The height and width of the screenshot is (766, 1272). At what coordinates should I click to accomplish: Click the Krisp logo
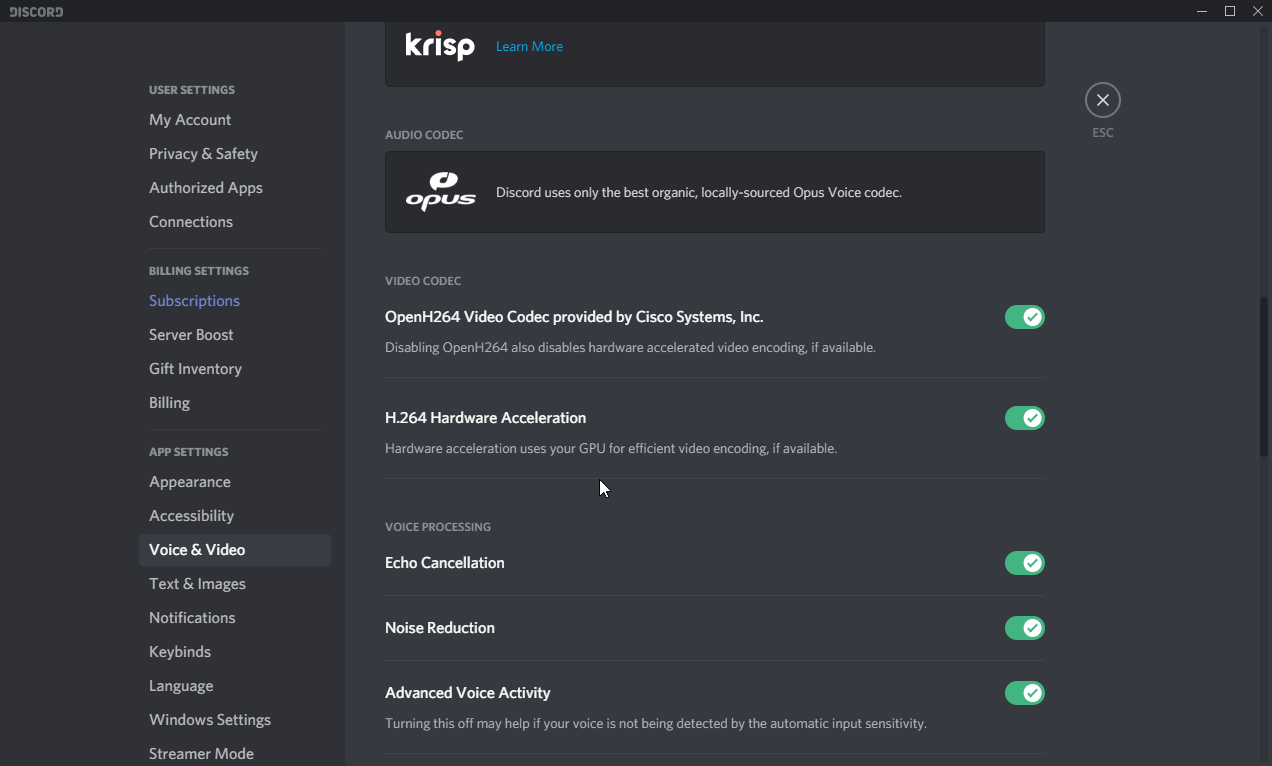[x=440, y=46]
